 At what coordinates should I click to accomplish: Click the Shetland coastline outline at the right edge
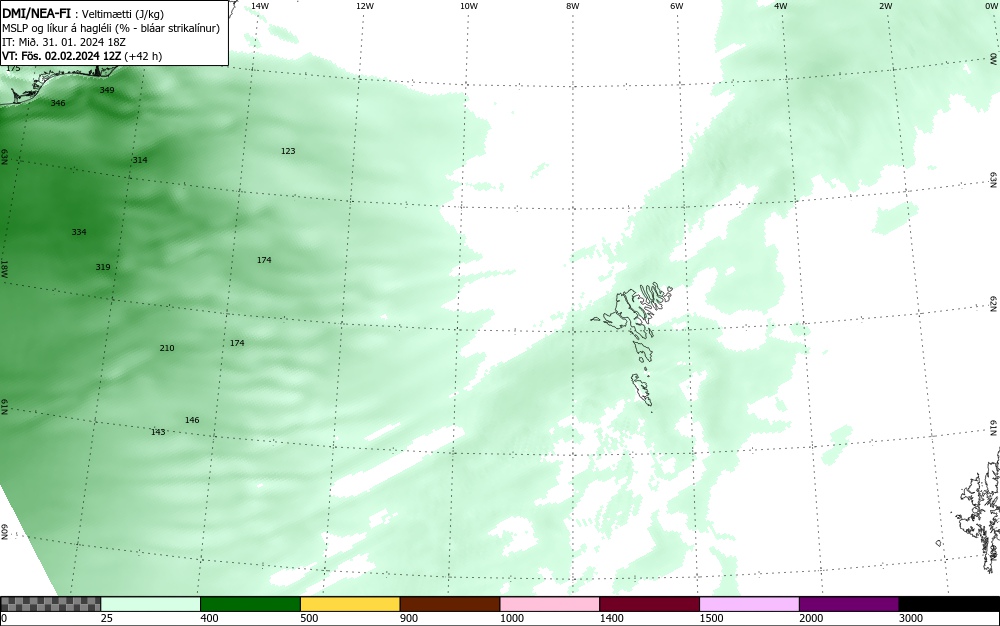tap(978, 510)
